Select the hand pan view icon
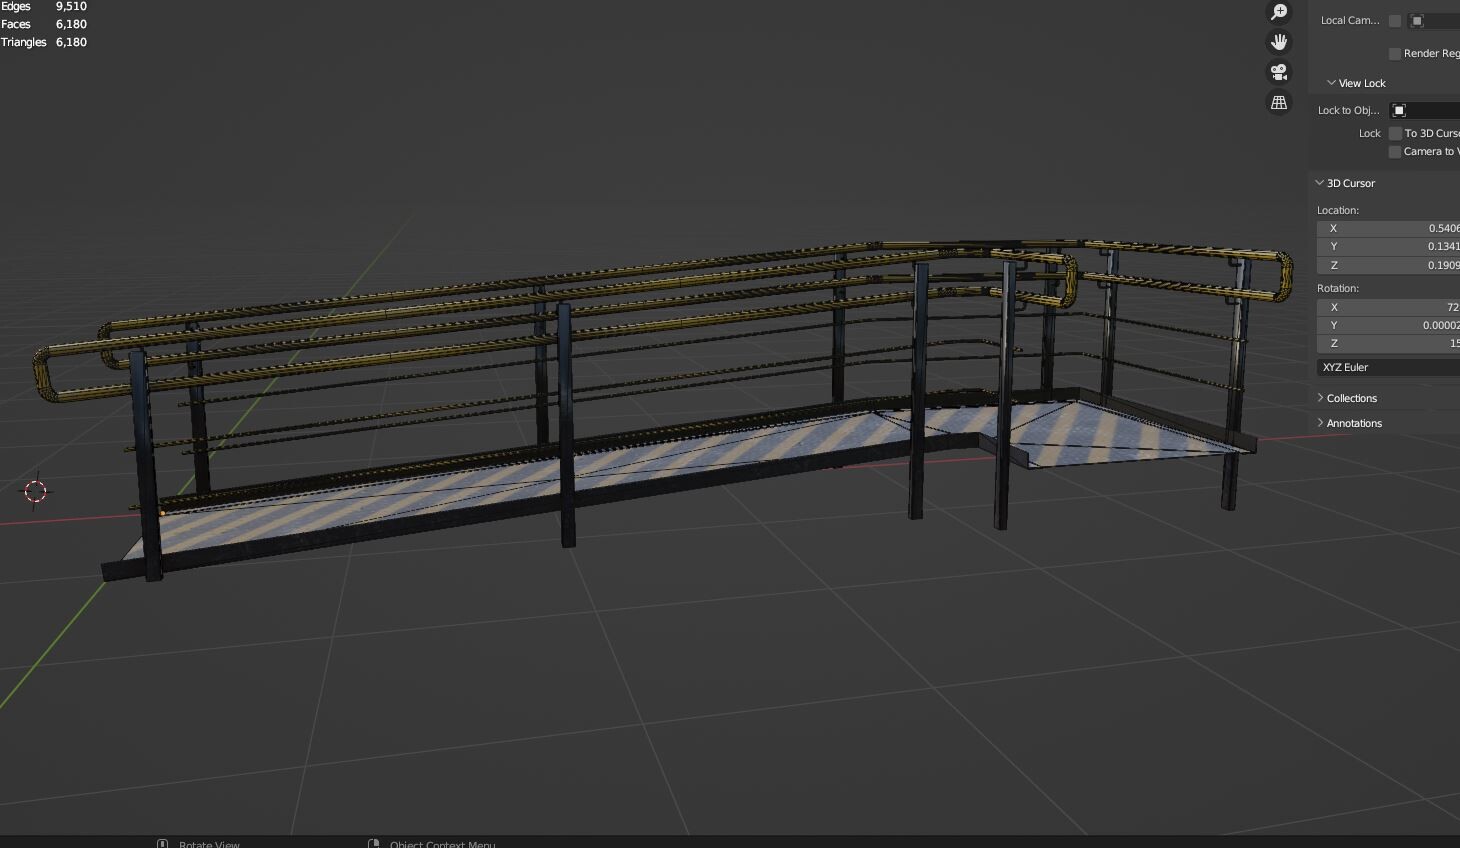The height and width of the screenshot is (848, 1460). 1279,41
